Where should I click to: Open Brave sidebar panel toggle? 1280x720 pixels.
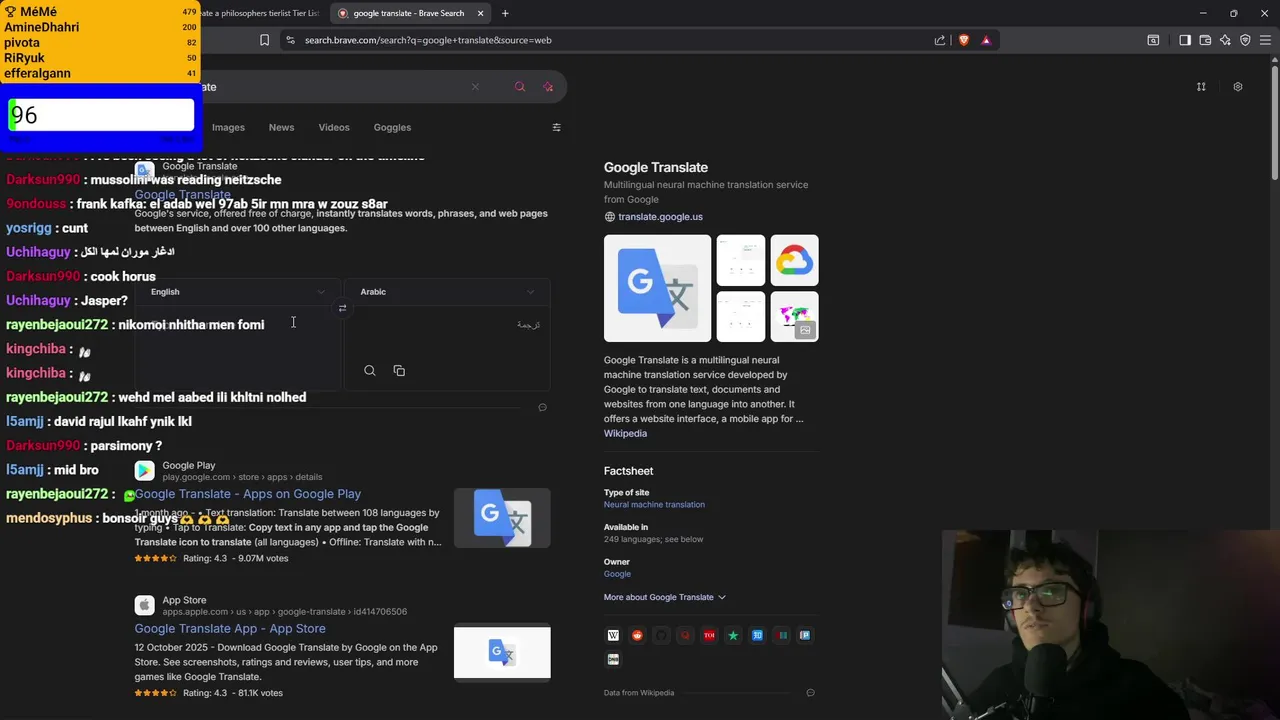click(1185, 40)
